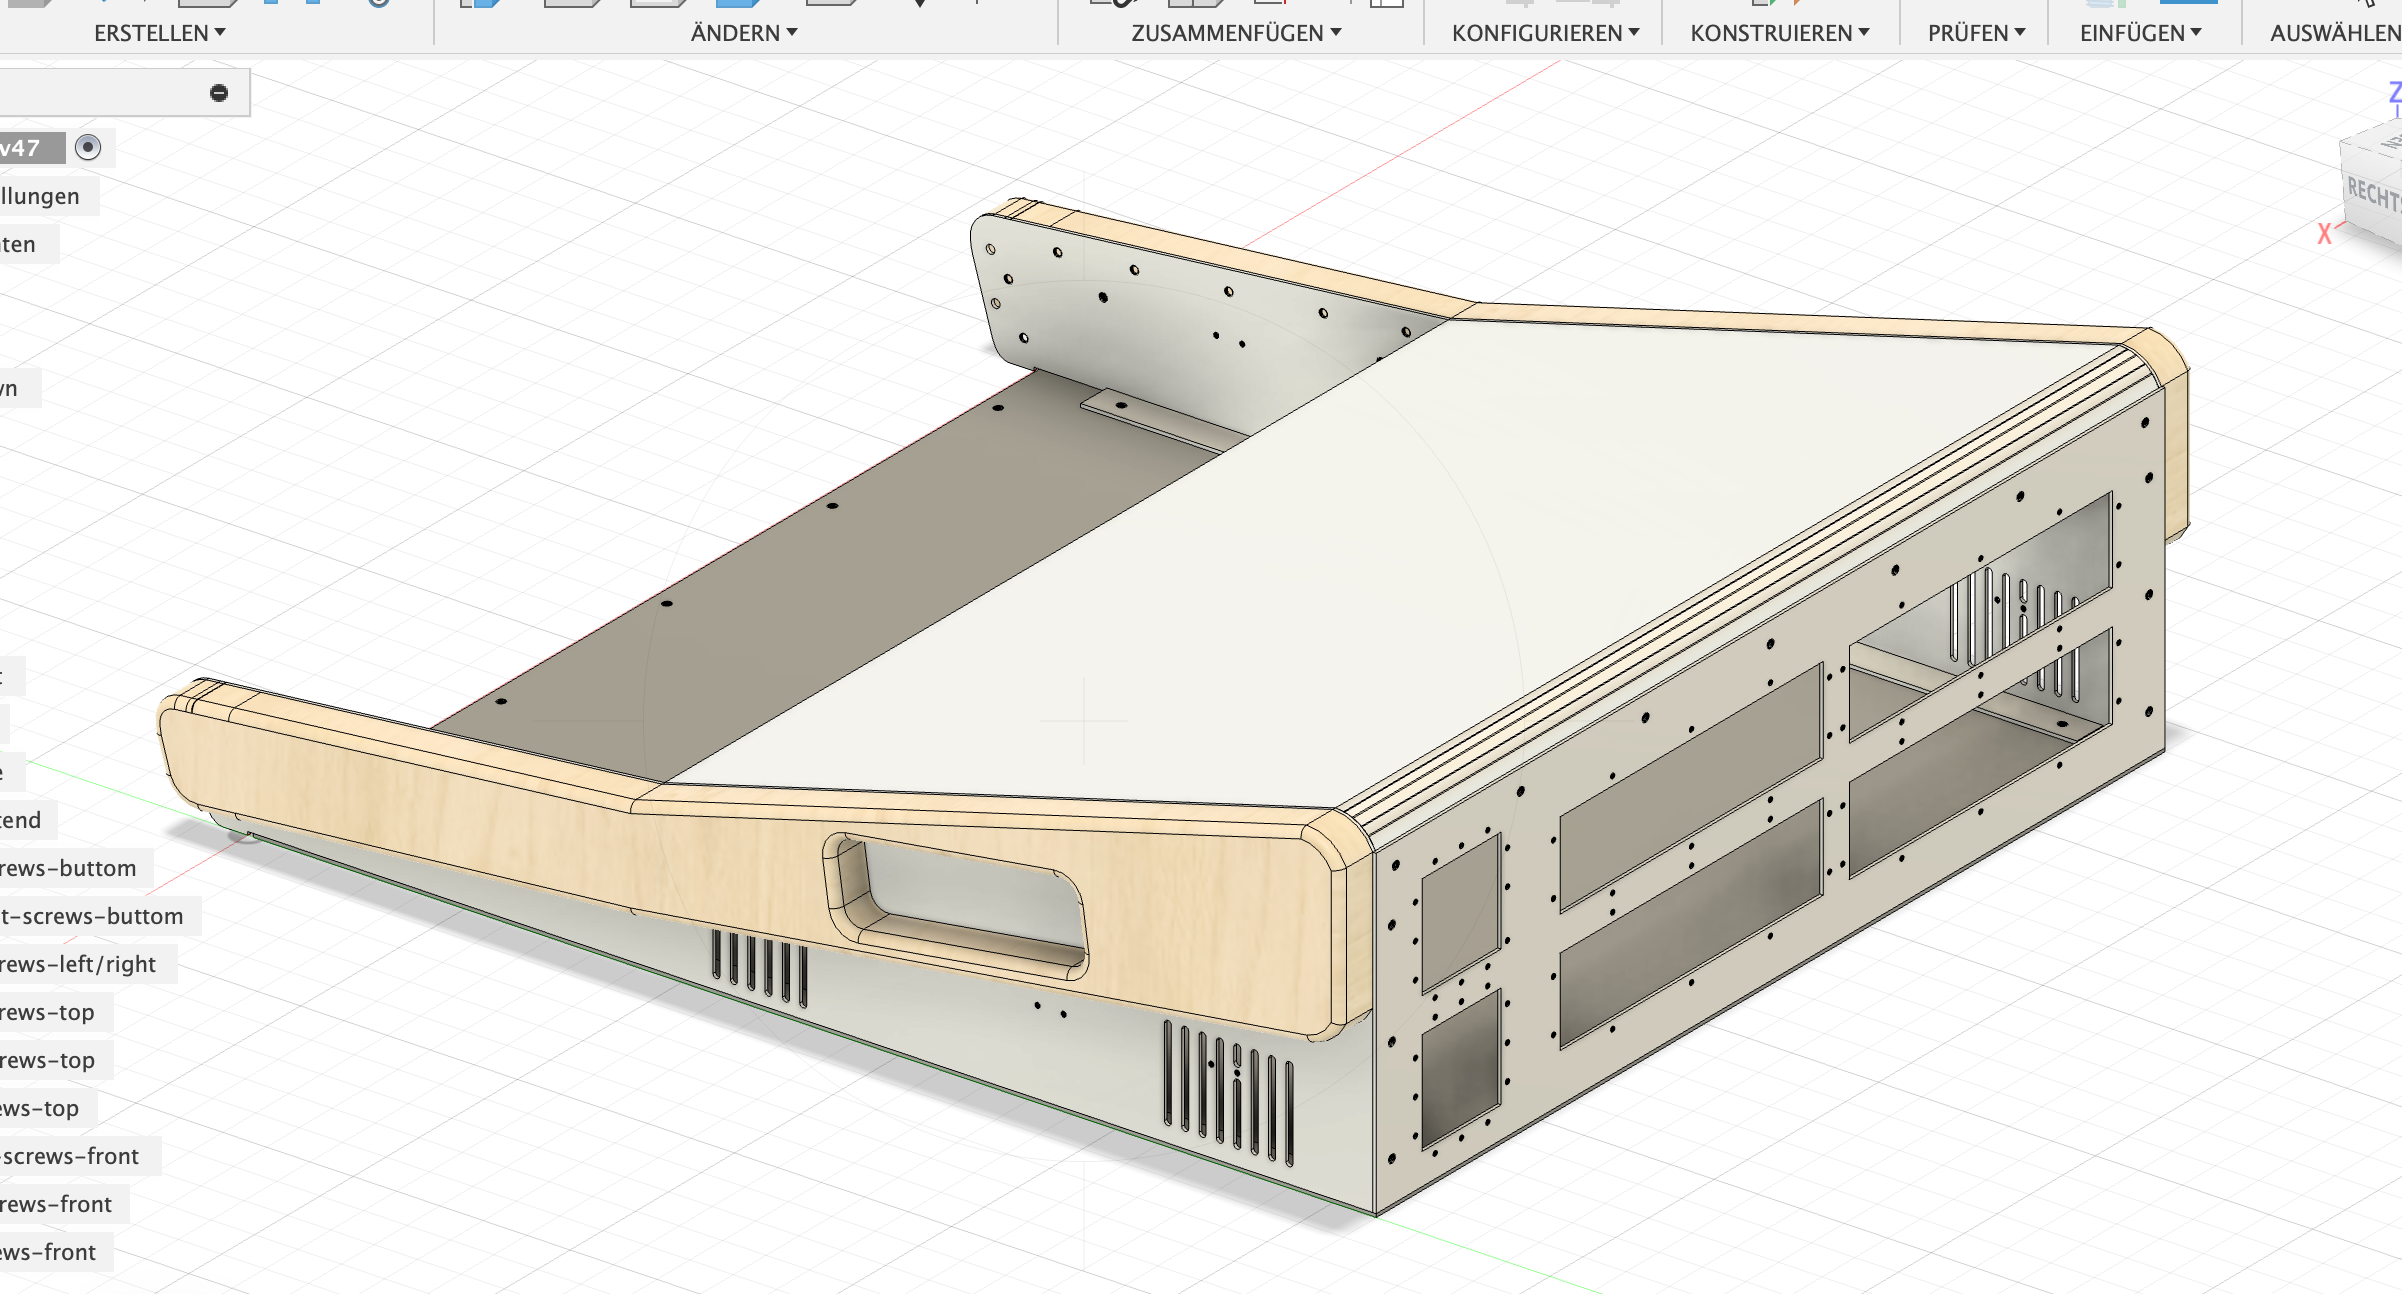The height and width of the screenshot is (1294, 2402).
Task: Select the -screws-front browser item
Action: tap(70, 1156)
